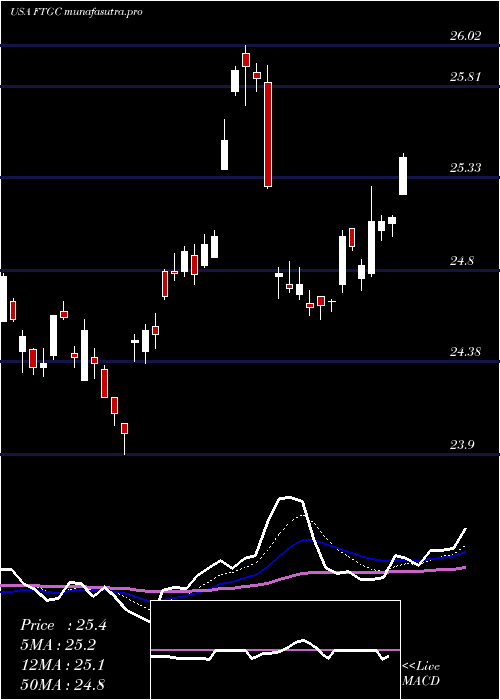The image size is (500, 700).
Task: Click the MACD inset chart panel
Action: click(275, 650)
